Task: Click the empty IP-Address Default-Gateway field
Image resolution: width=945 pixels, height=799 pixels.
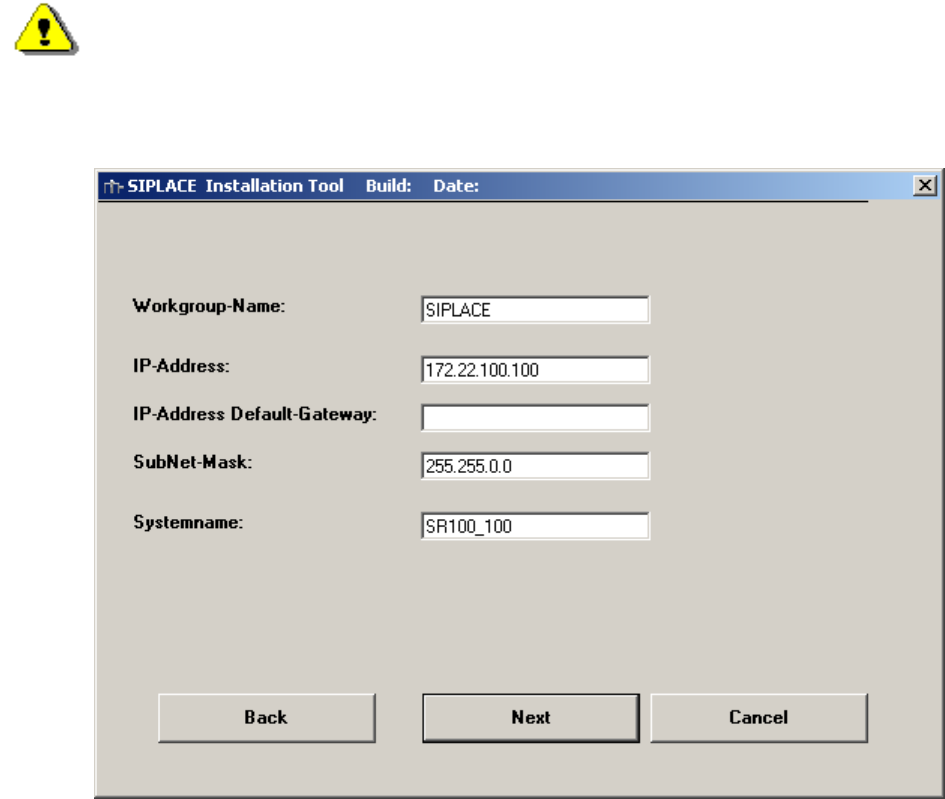Action: coord(535,418)
